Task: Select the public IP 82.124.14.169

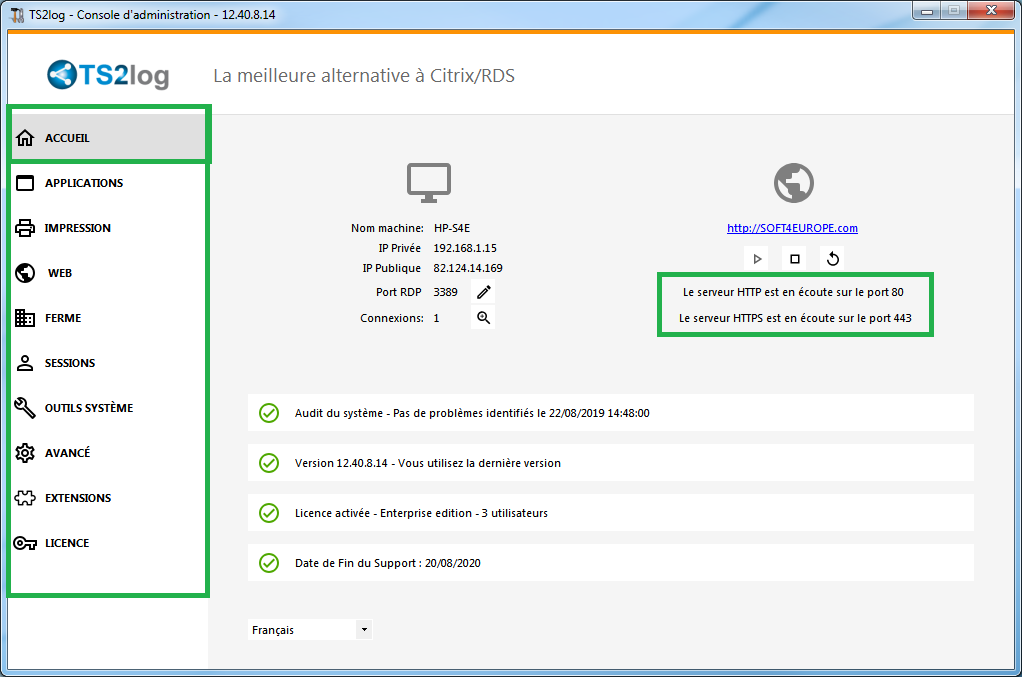Action: tap(468, 268)
